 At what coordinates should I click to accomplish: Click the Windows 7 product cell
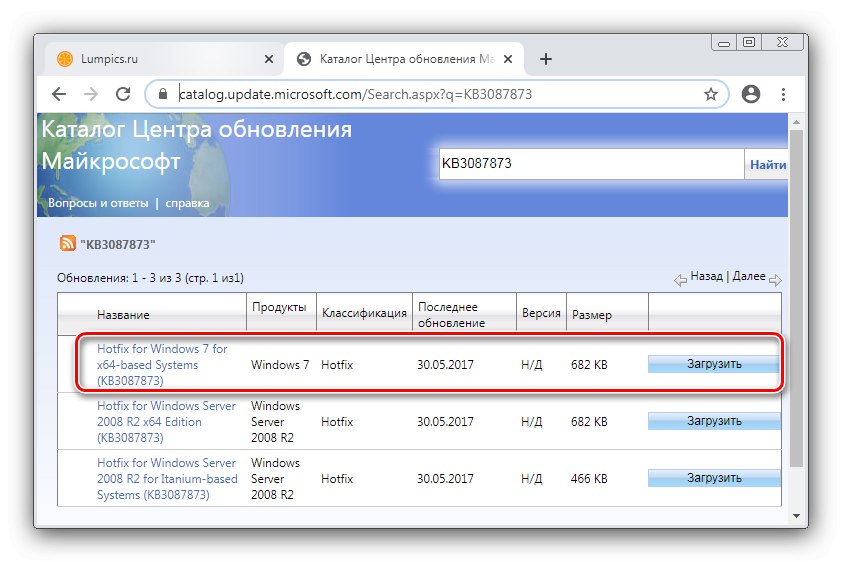click(x=280, y=364)
